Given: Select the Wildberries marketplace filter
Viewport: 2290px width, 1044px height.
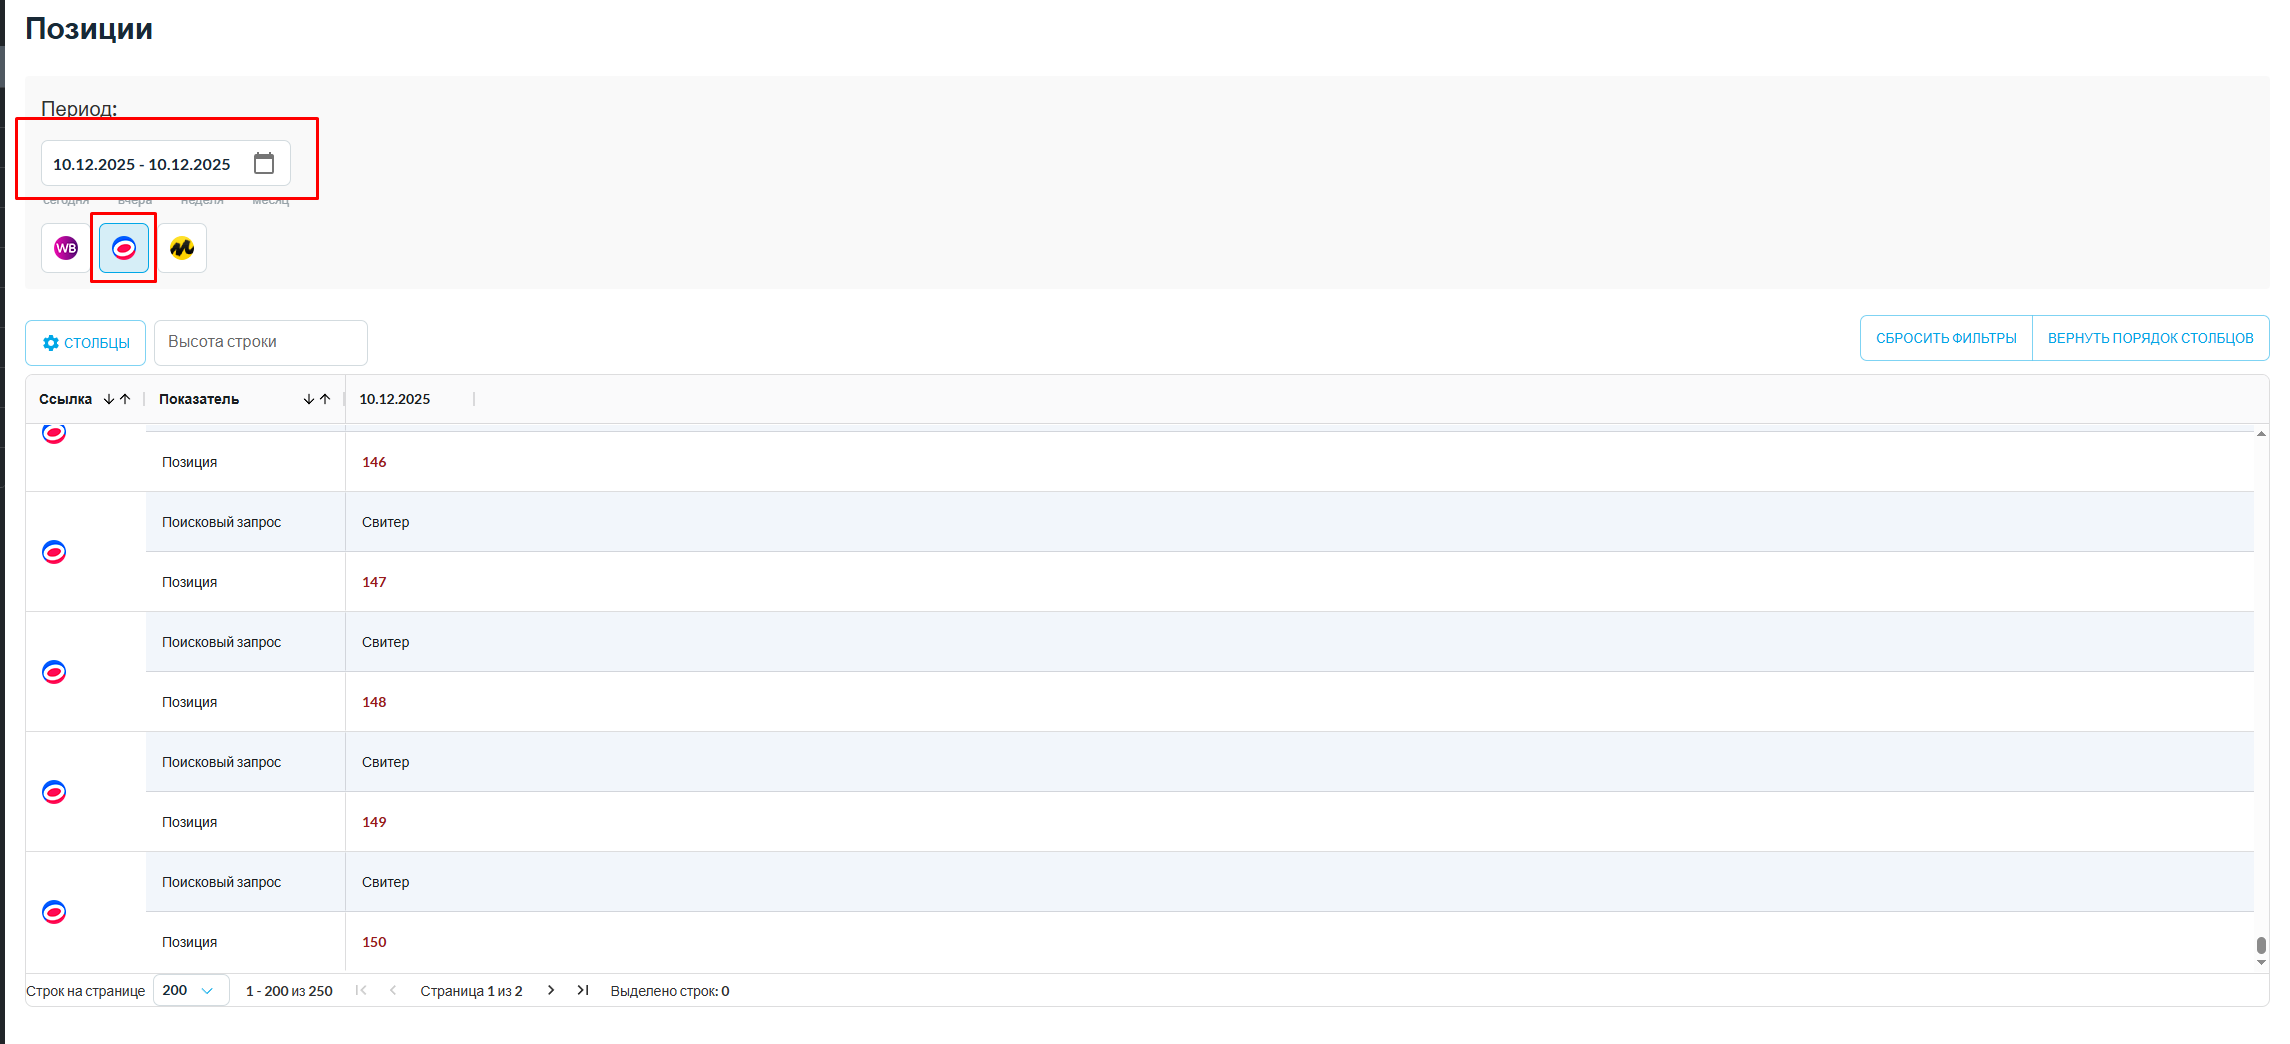Looking at the screenshot, I should pos(66,248).
